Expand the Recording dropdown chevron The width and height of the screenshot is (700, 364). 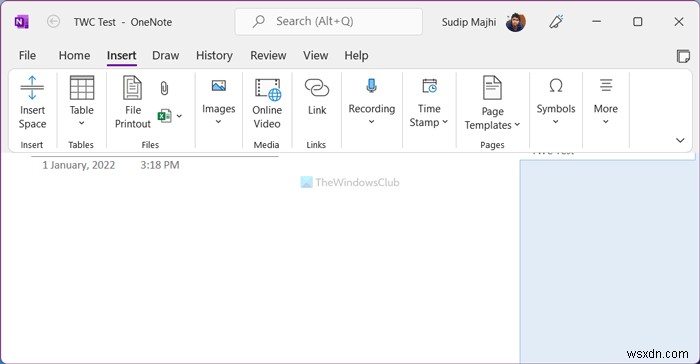pos(371,121)
